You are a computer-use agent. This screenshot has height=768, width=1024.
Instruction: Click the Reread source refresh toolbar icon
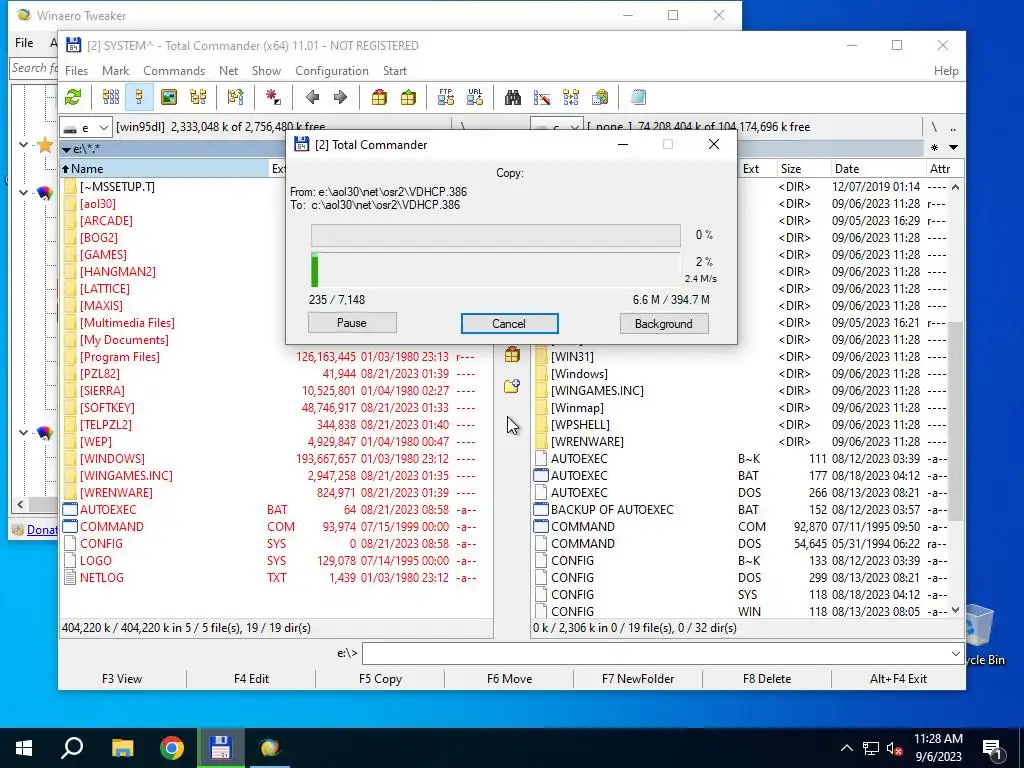coord(73,97)
